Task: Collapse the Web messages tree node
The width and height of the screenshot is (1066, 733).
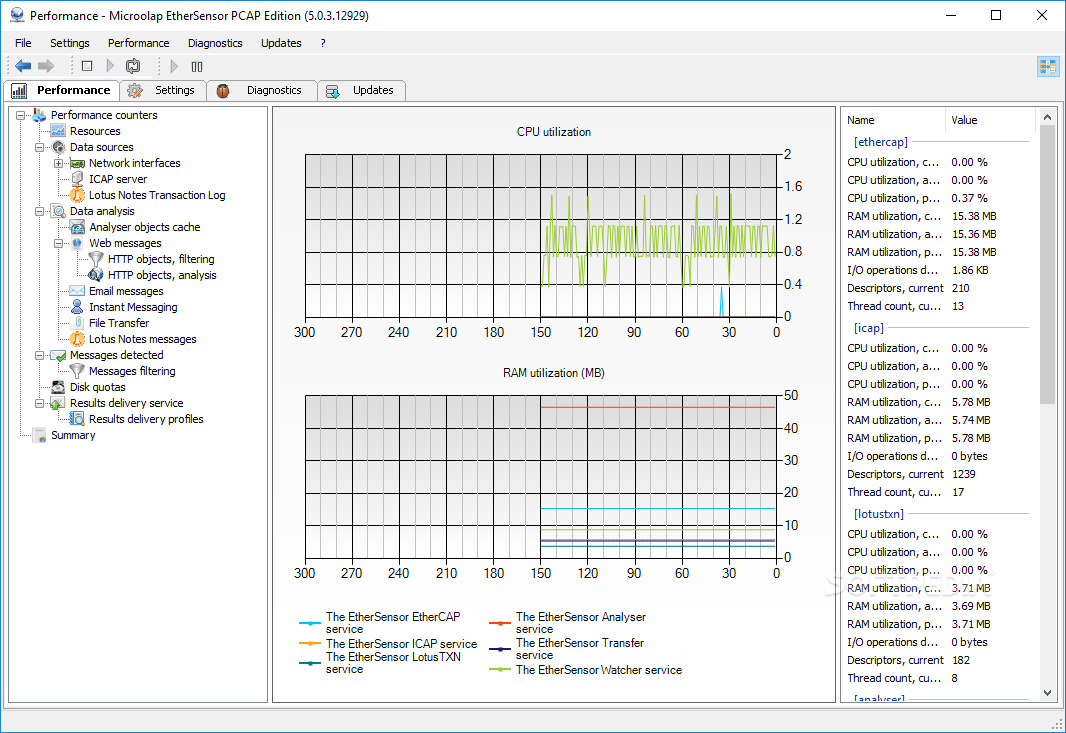Action: click(x=58, y=243)
